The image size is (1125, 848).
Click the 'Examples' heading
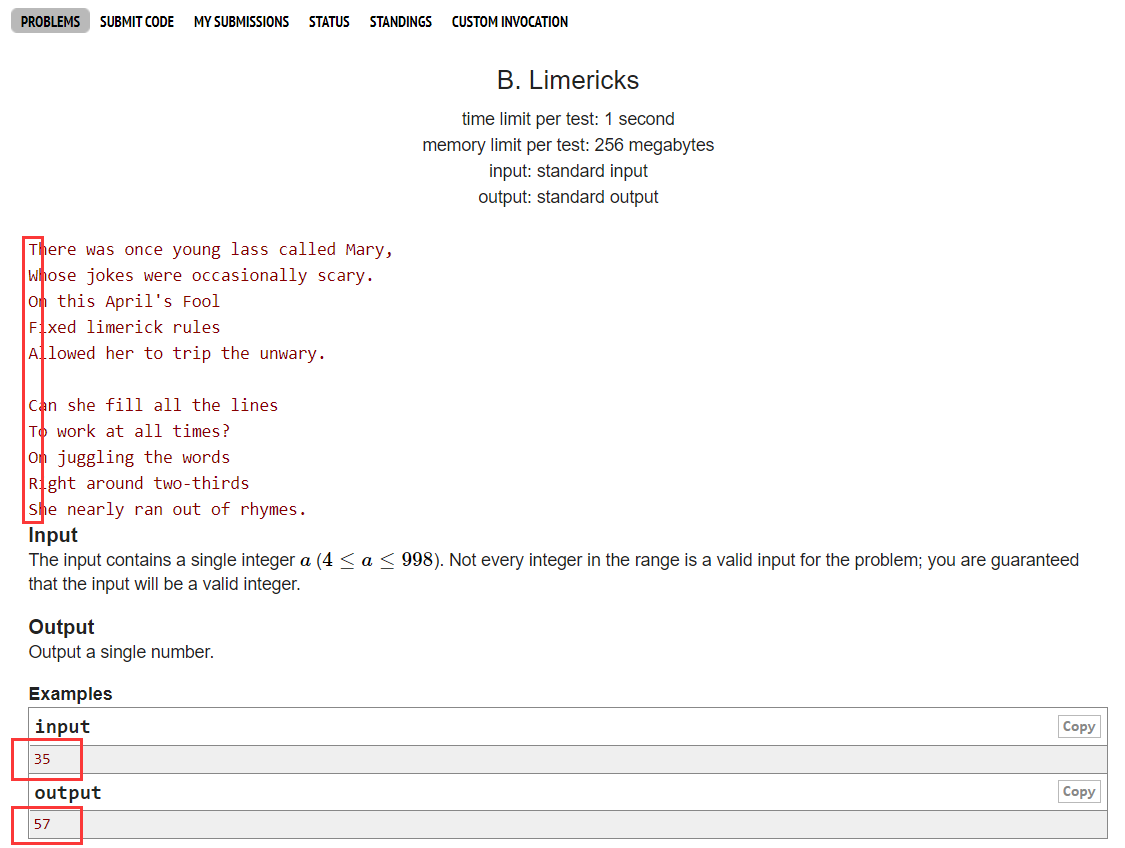[x=70, y=693]
